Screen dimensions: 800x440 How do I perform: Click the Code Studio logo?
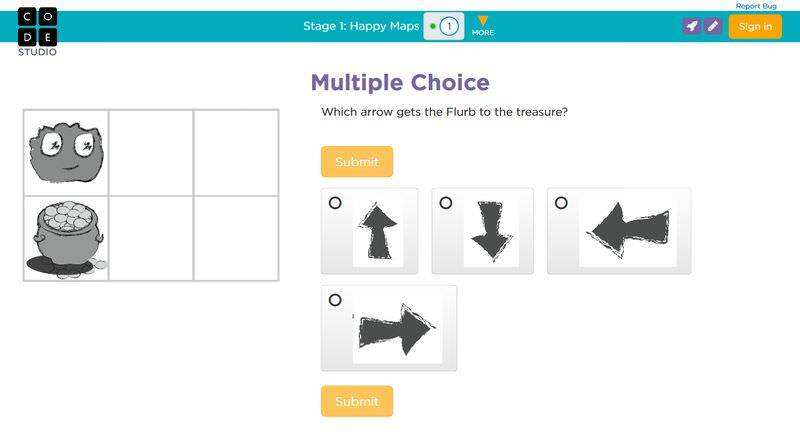point(37,28)
